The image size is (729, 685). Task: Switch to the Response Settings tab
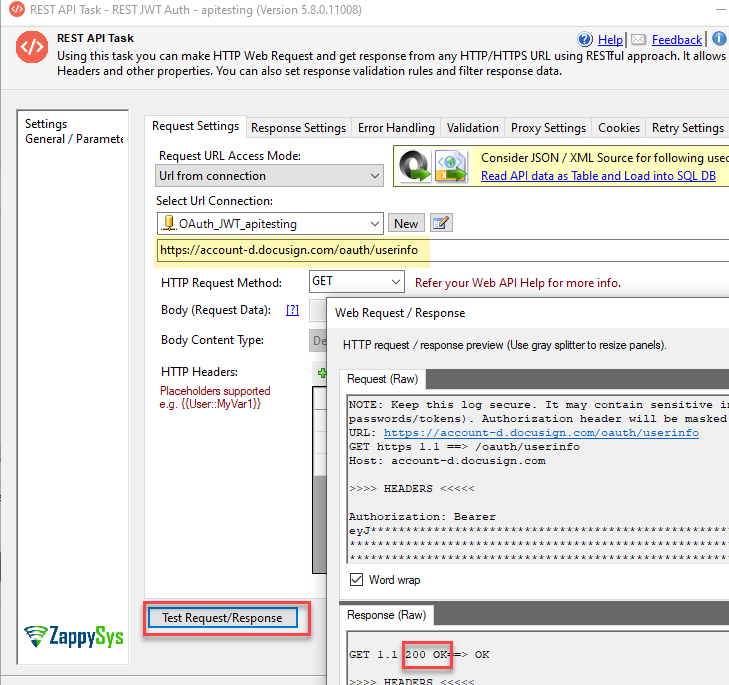point(298,128)
